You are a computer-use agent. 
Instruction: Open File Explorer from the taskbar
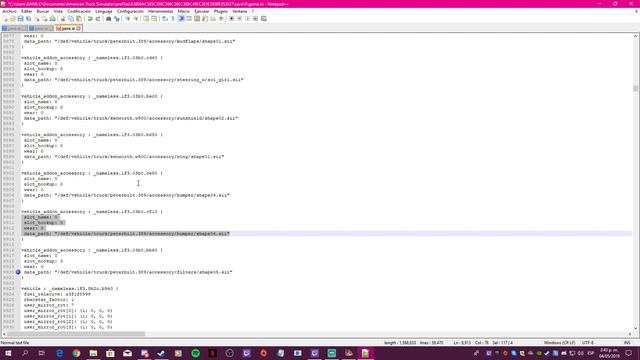pyautogui.click(x=93, y=353)
